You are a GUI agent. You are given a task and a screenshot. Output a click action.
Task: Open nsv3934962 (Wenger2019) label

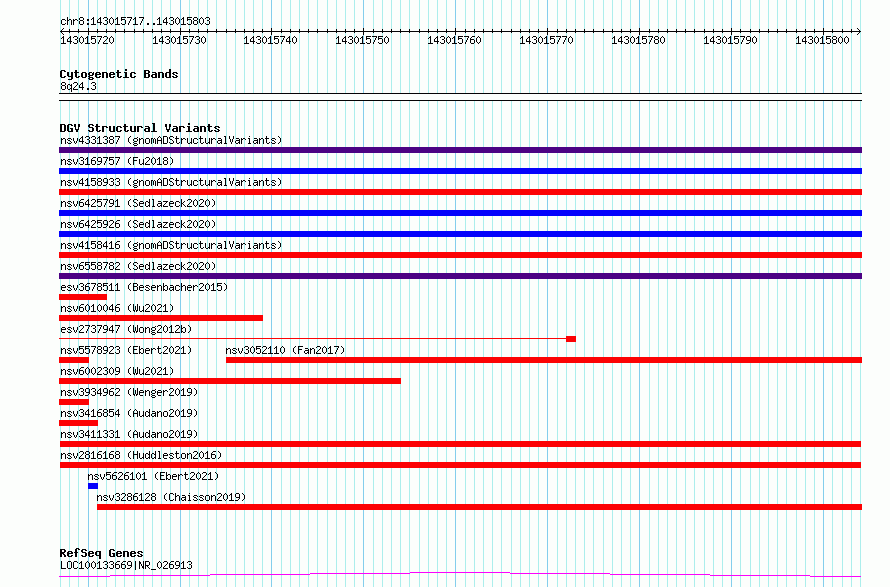coord(129,392)
